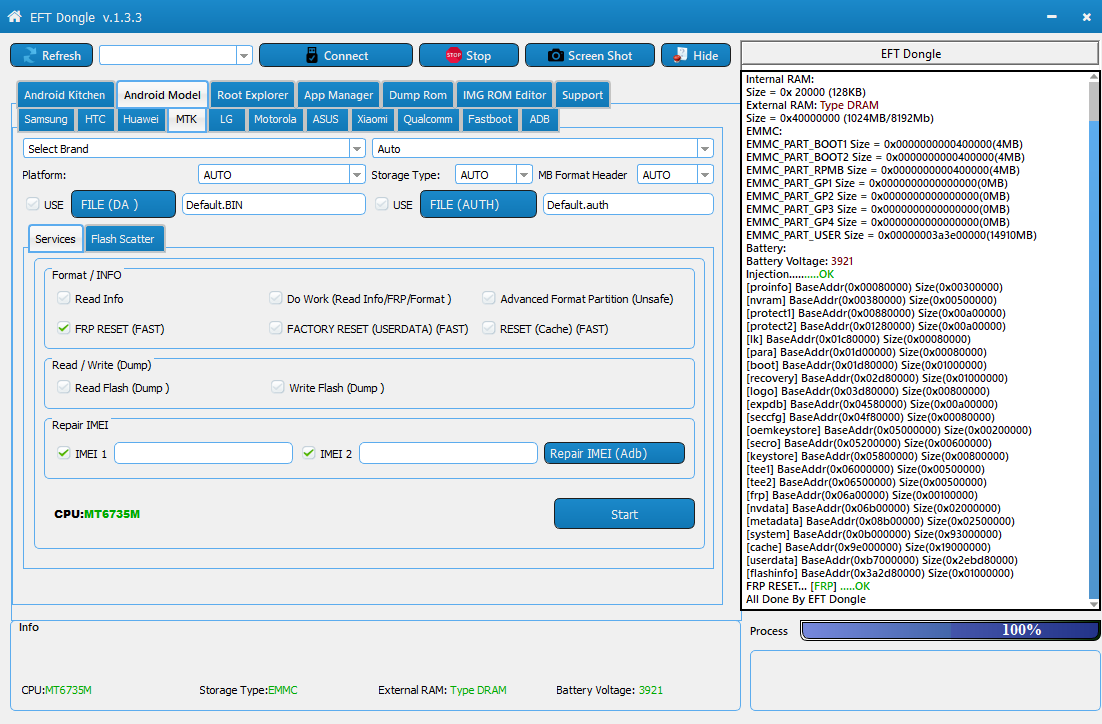
Task: Click the Start button
Action: [624, 514]
